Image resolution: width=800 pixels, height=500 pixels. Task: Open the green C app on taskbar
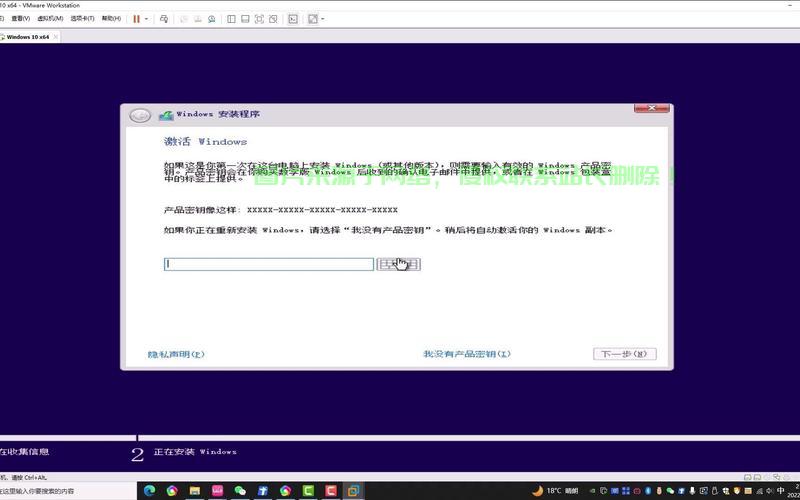308,491
